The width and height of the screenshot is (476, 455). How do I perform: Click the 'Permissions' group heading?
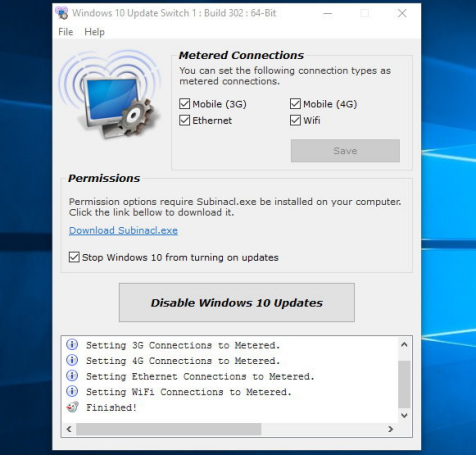point(104,178)
